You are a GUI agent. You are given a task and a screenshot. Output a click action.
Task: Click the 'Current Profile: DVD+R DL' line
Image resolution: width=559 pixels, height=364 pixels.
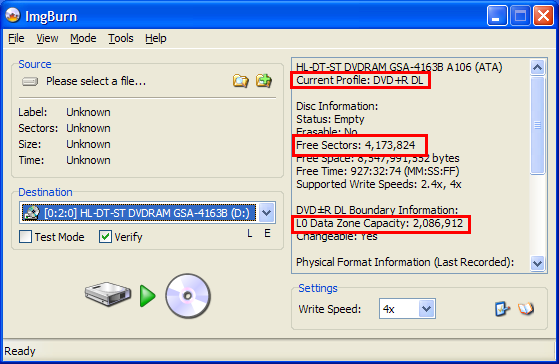tap(360, 80)
